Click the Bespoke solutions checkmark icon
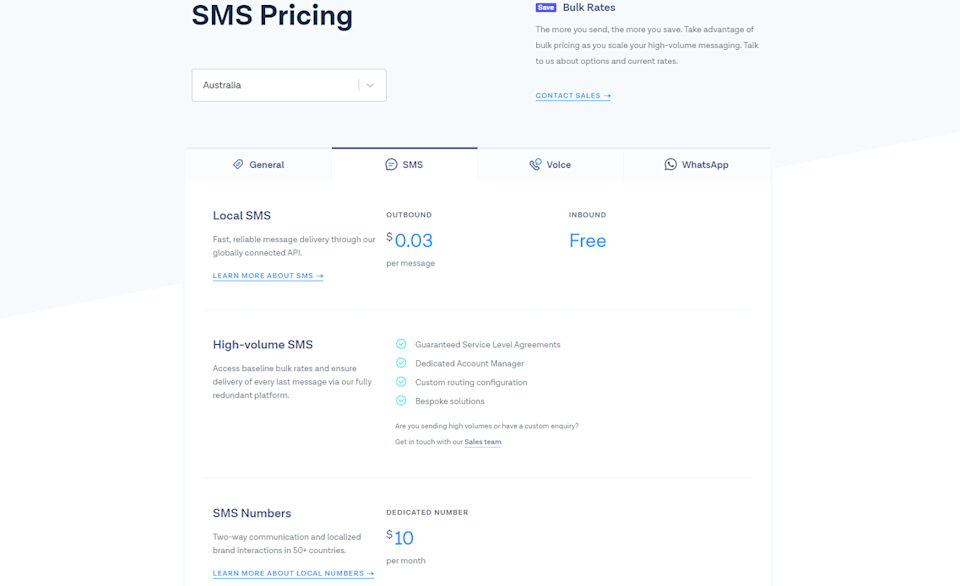The height and width of the screenshot is (586, 960). point(401,401)
